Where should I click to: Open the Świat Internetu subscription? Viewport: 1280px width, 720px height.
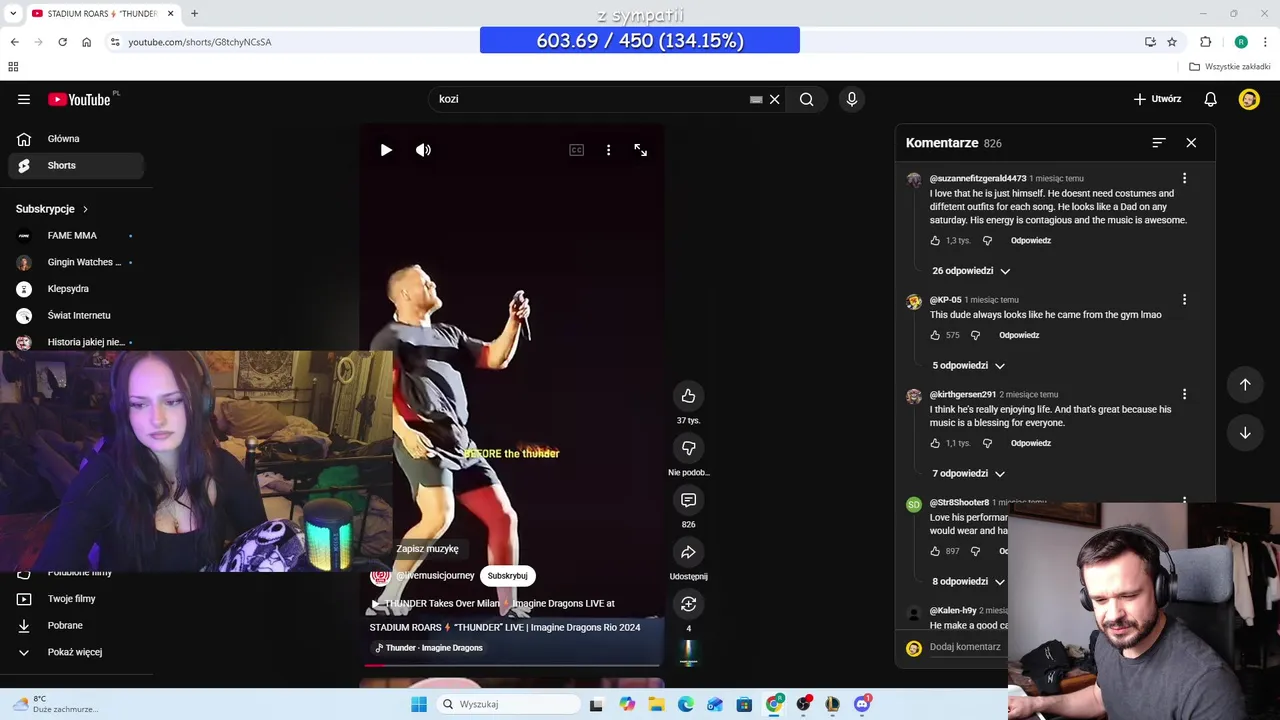pos(76,316)
